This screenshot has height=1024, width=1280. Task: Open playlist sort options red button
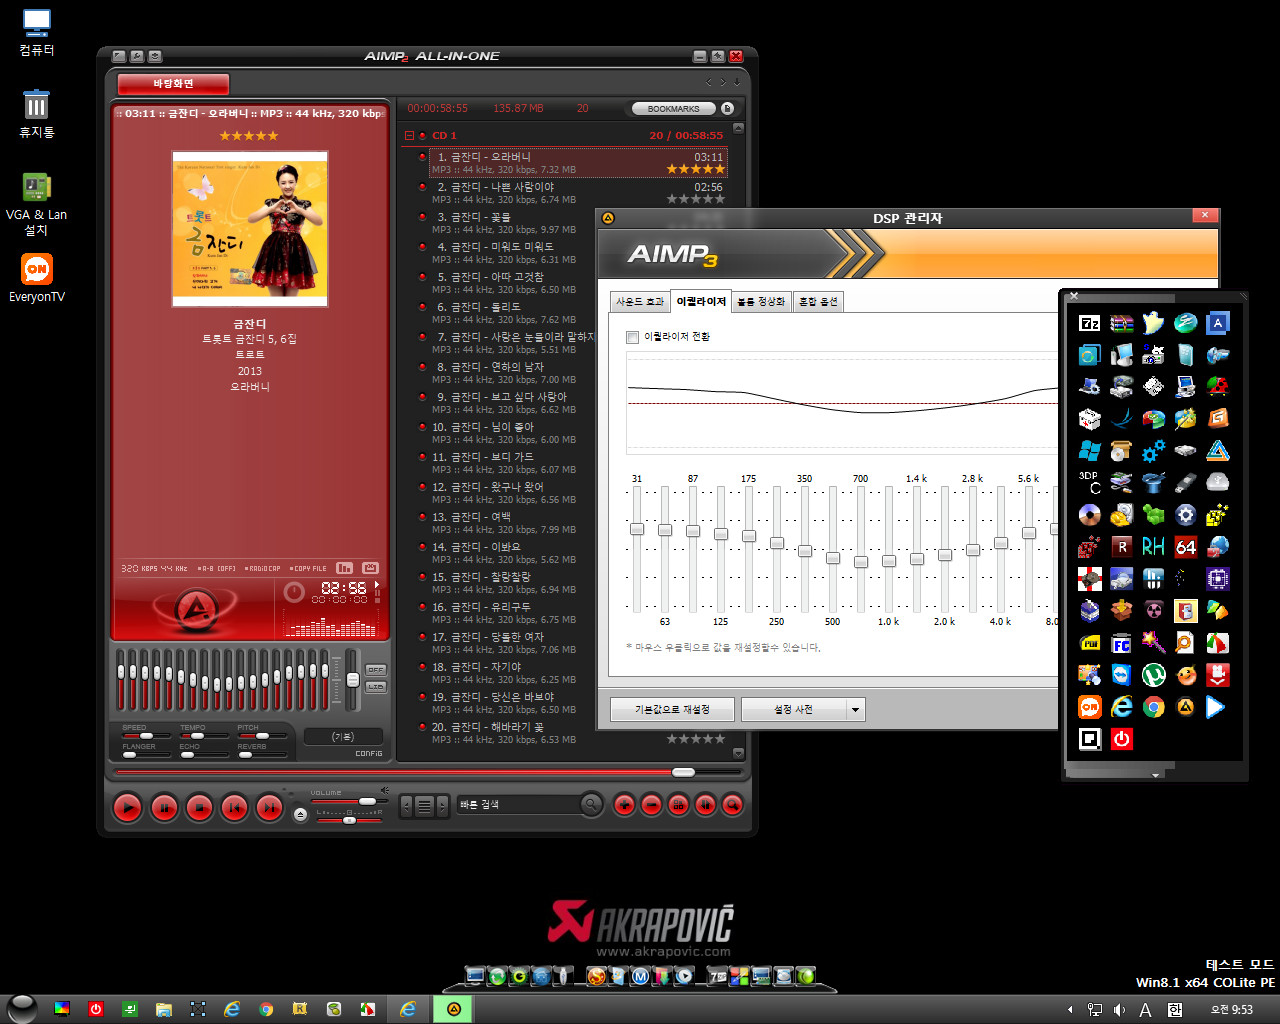tap(678, 804)
